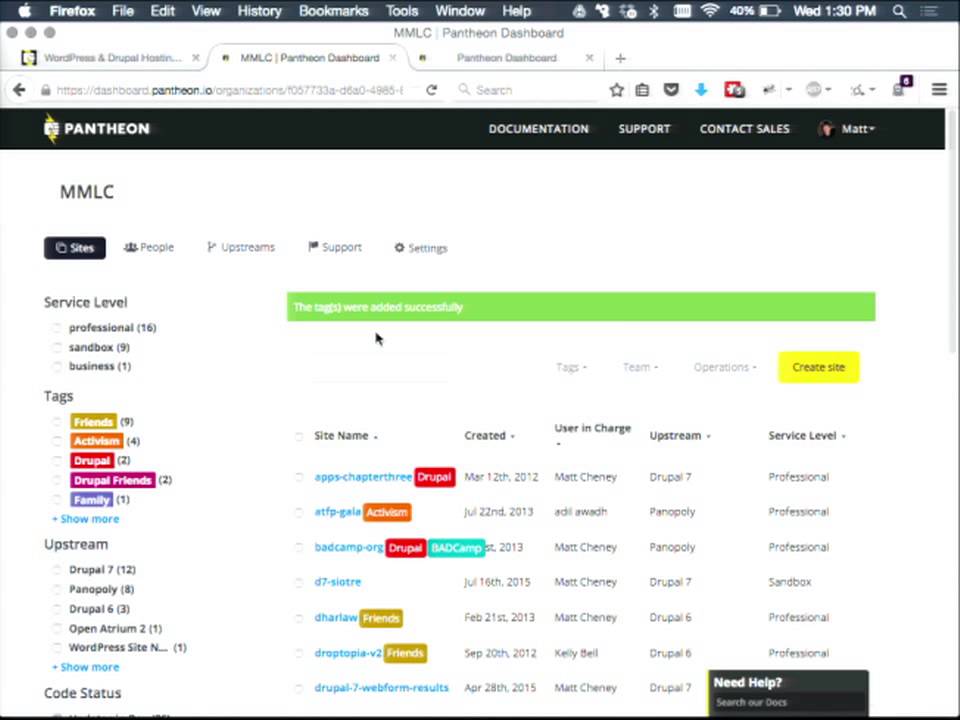Click the Pocket icon in toolbar
The image size is (960, 720).
(672, 90)
